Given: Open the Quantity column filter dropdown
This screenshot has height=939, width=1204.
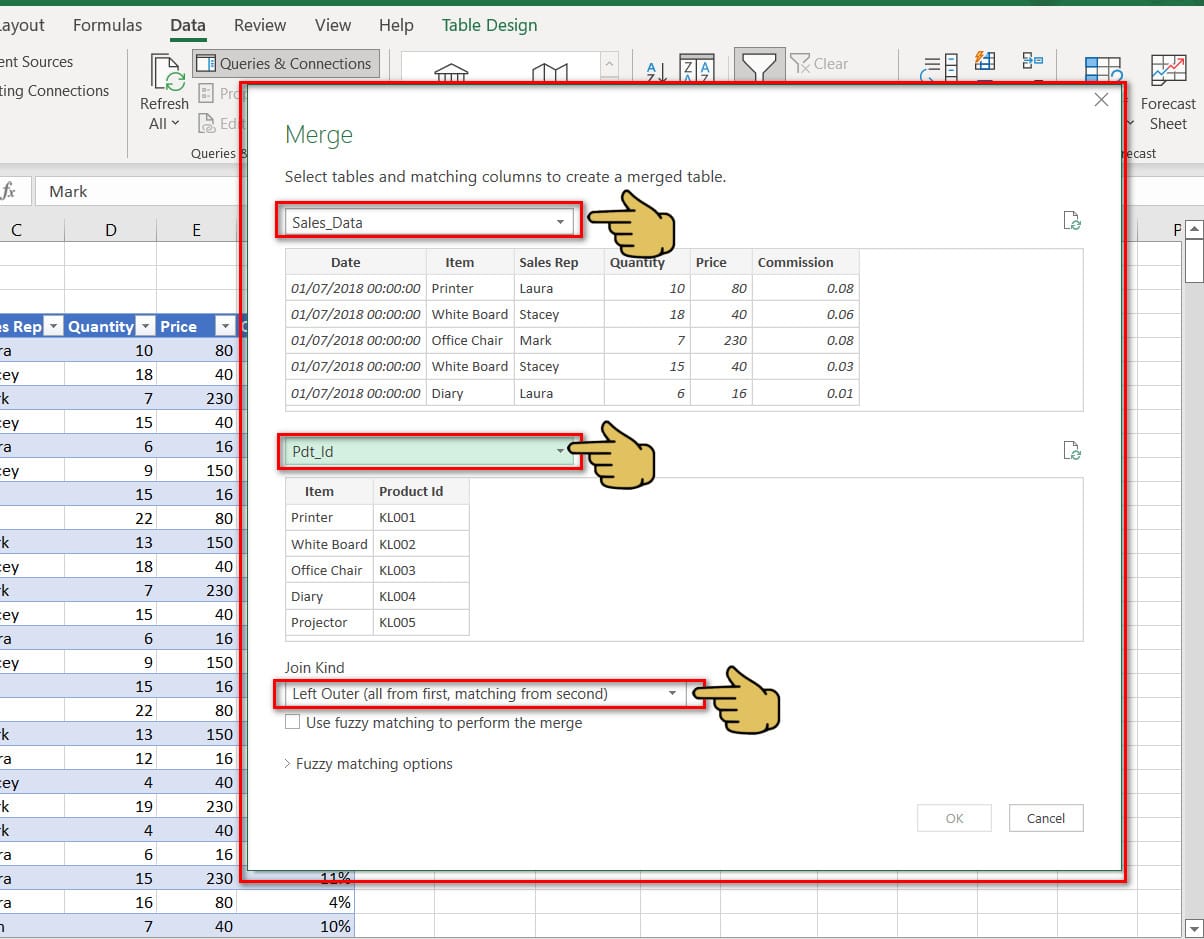Looking at the screenshot, I should 145,326.
